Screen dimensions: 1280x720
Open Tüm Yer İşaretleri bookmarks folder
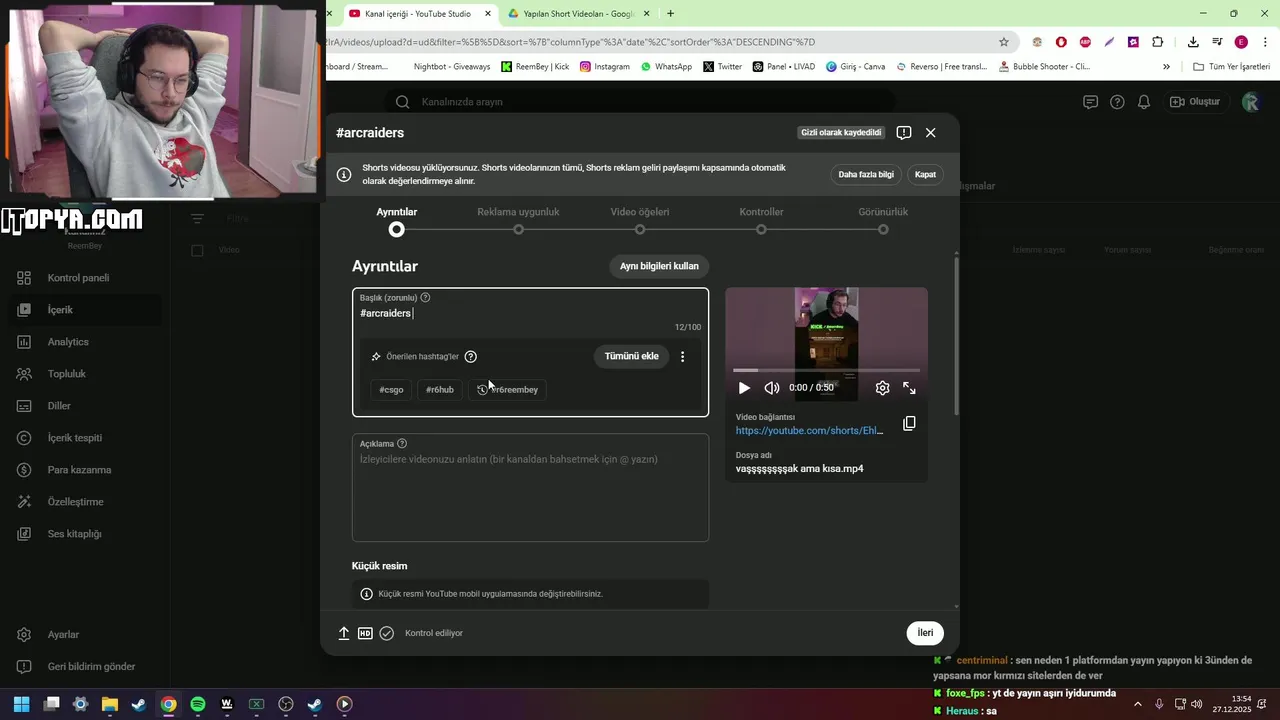pyautogui.click(x=1232, y=67)
